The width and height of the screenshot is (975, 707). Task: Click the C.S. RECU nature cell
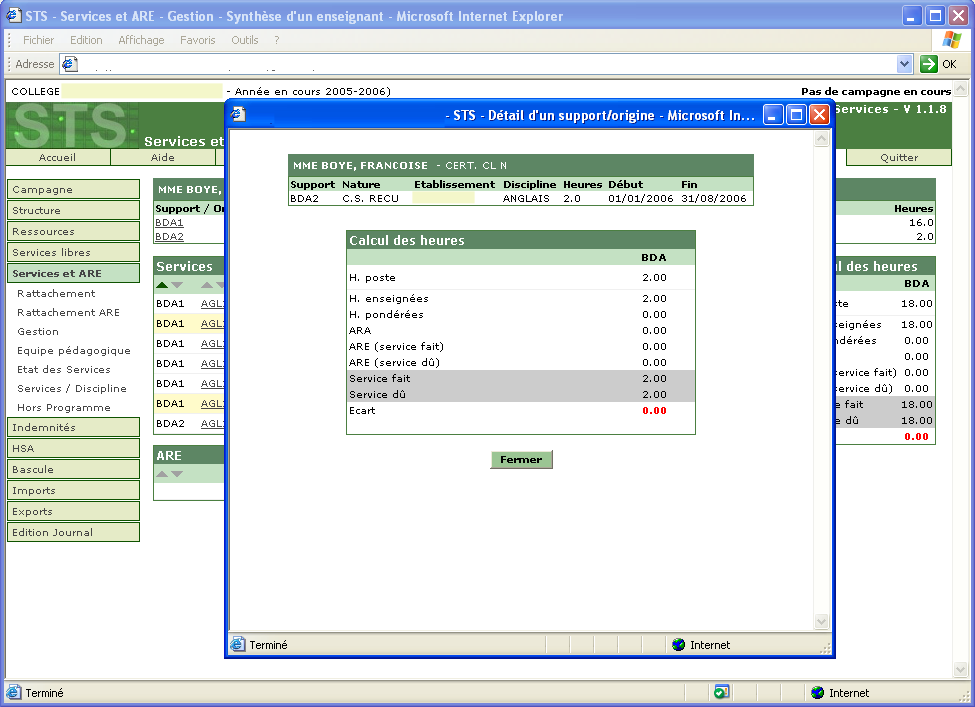(371, 198)
